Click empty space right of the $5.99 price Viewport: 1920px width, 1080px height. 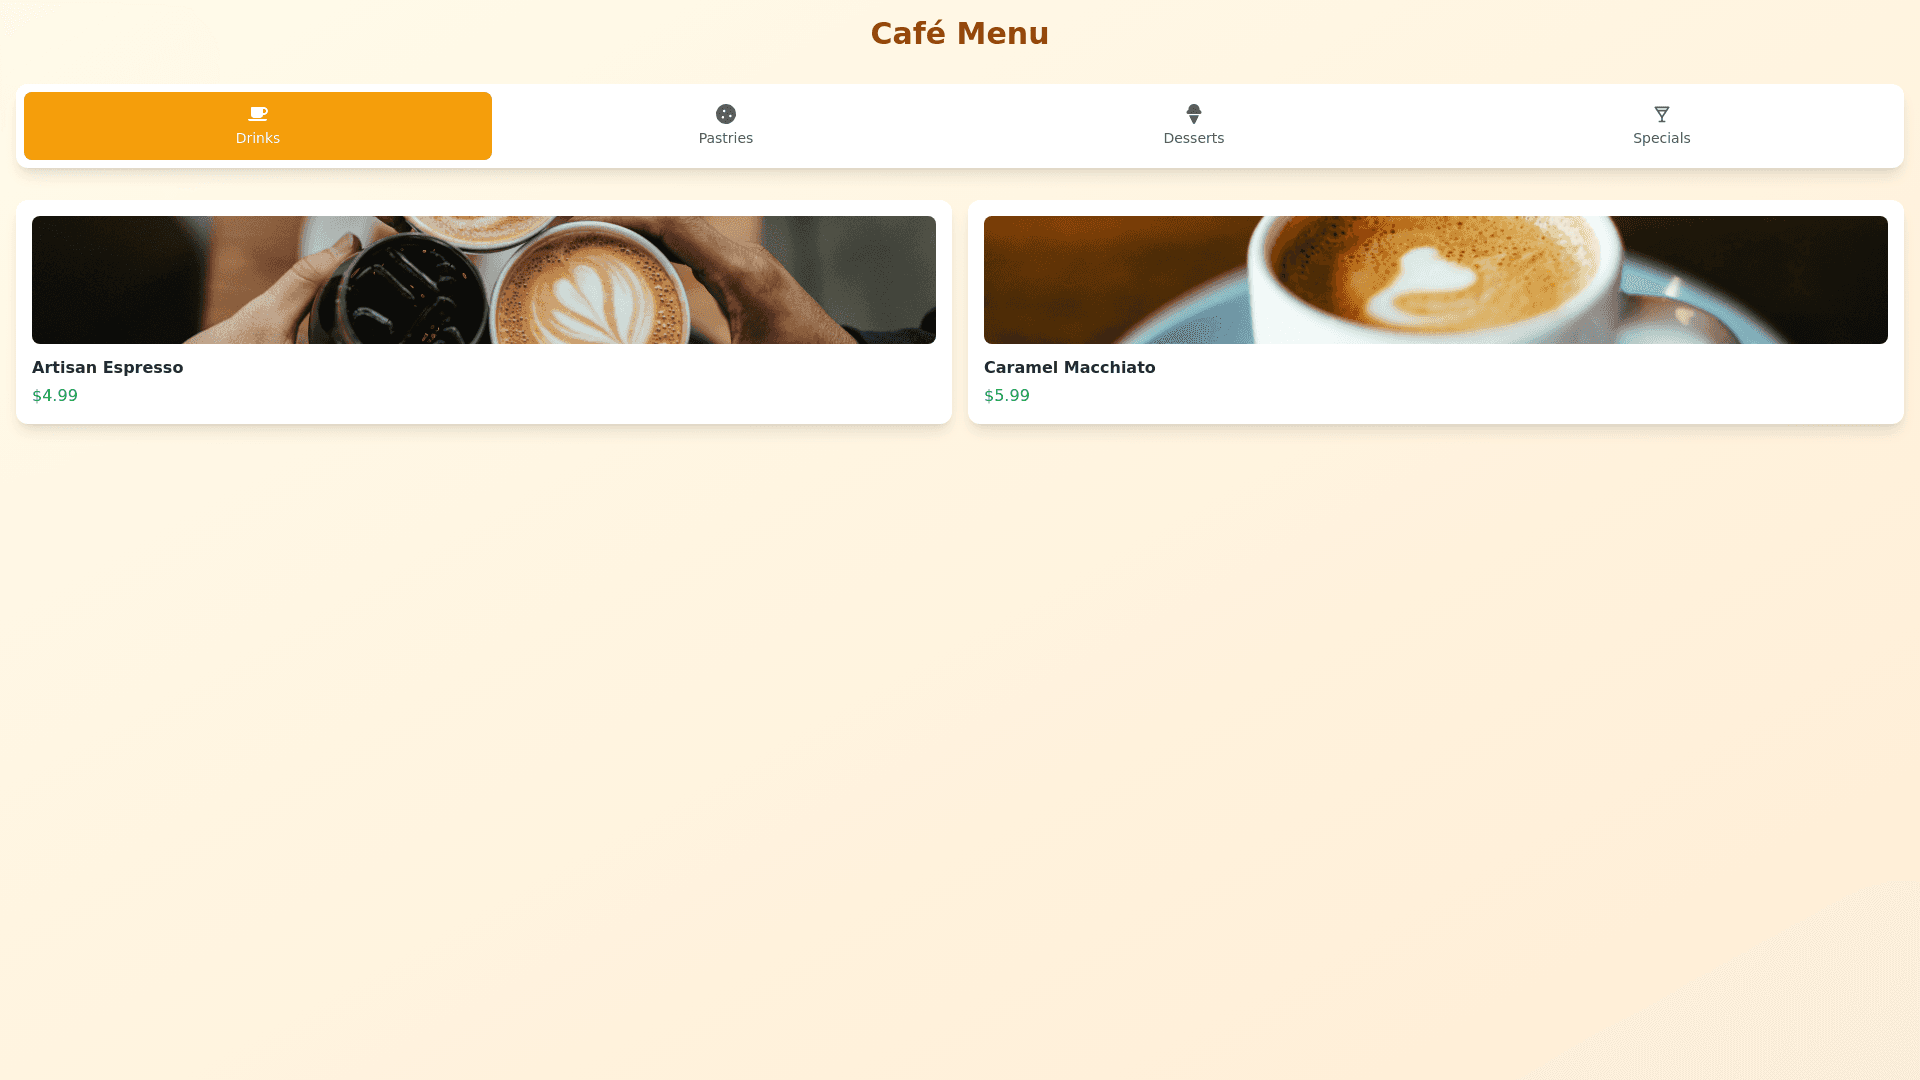click(x=1450, y=396)
